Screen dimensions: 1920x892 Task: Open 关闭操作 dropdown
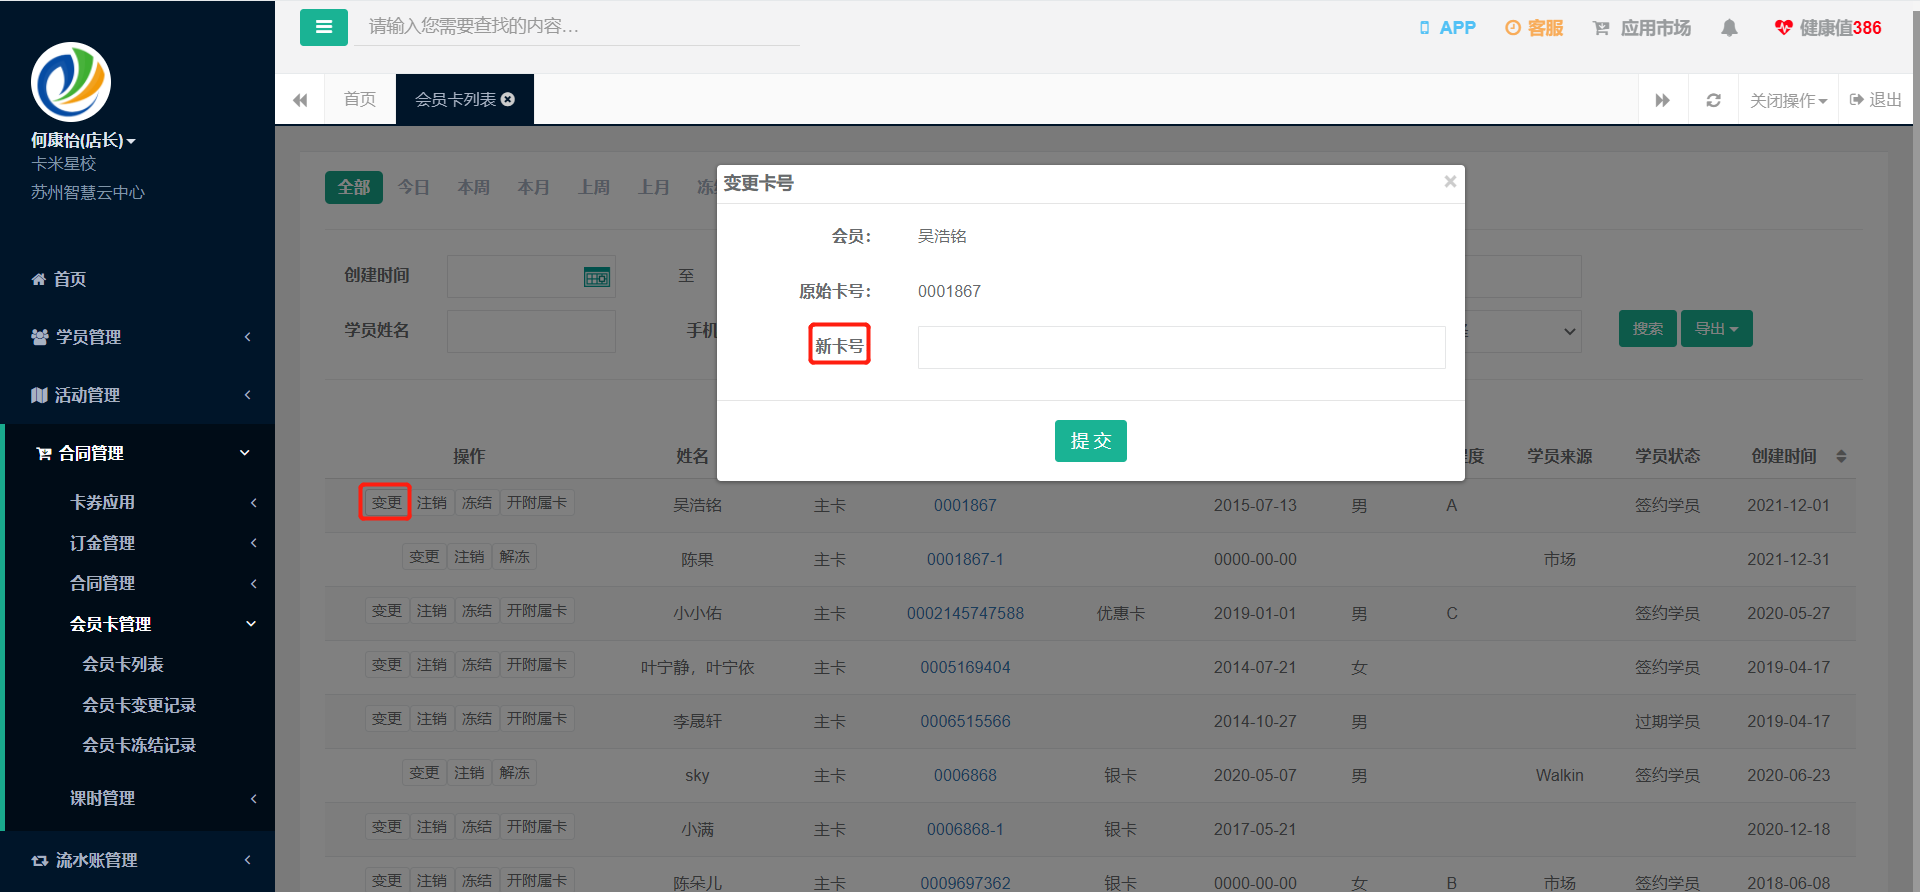coord(1788,100)
